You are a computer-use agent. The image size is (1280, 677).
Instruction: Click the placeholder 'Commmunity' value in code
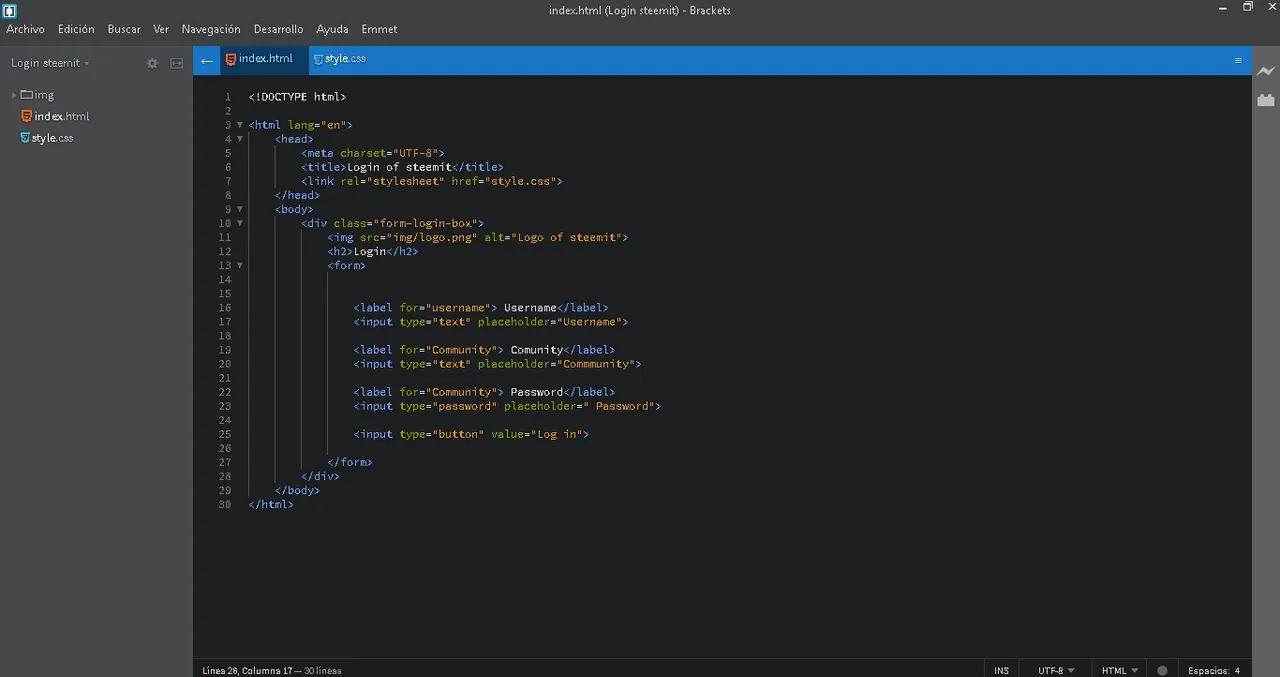(599, 364)
